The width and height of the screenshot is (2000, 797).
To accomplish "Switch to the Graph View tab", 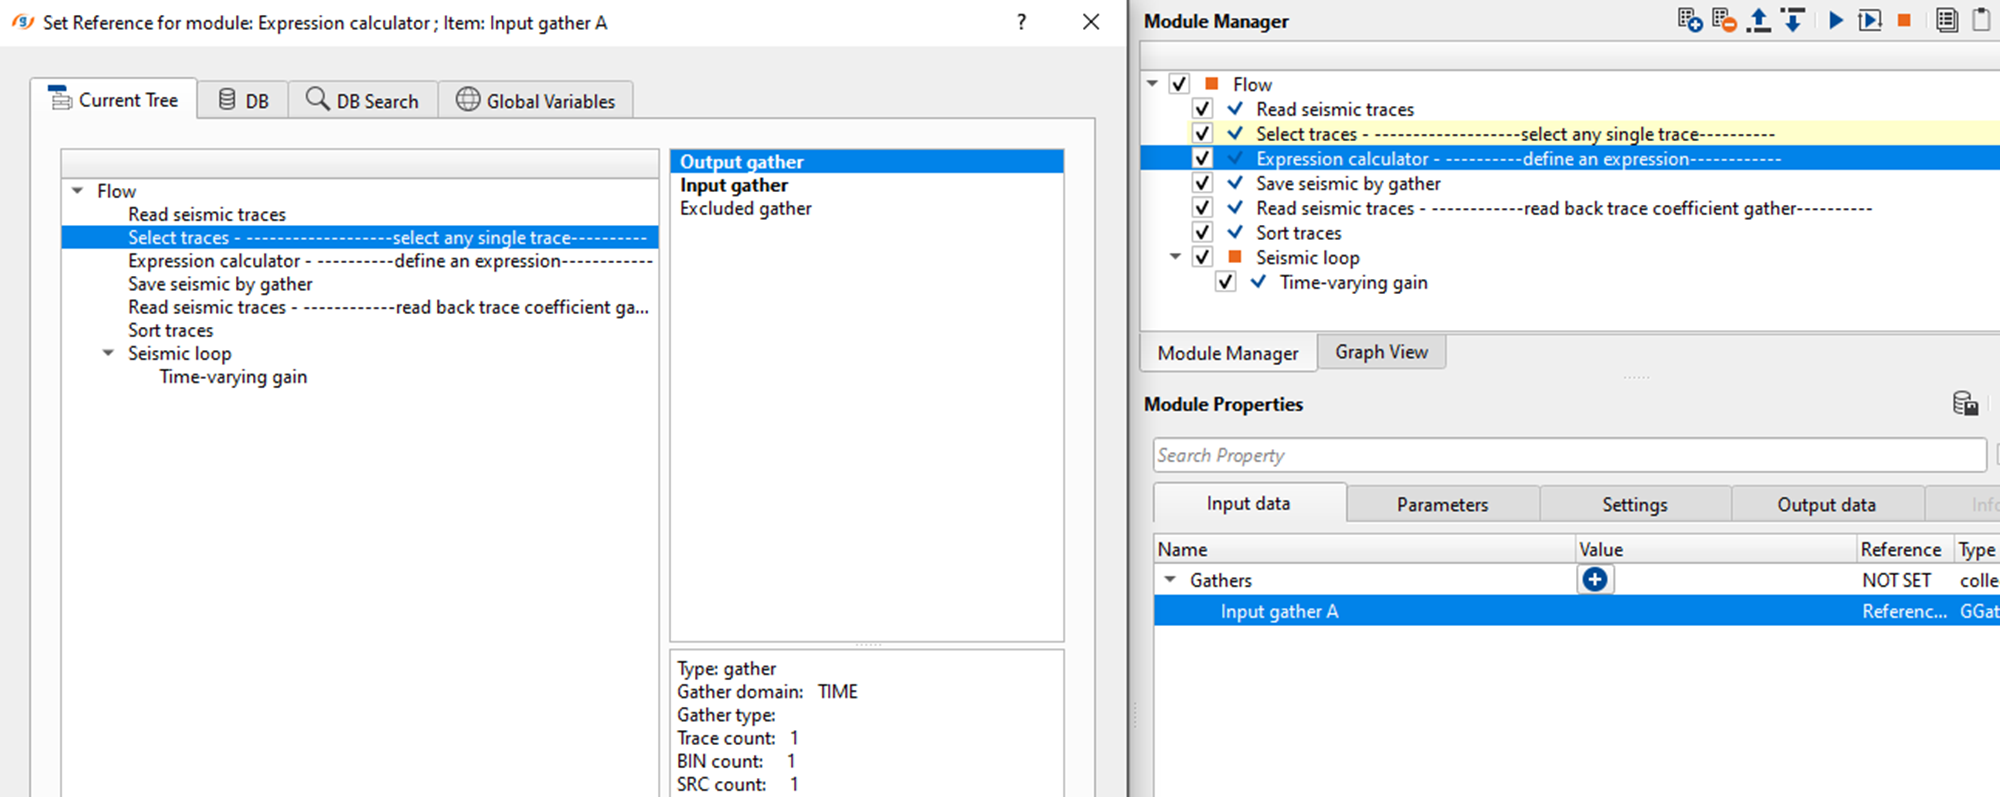I will [1381, 353].
